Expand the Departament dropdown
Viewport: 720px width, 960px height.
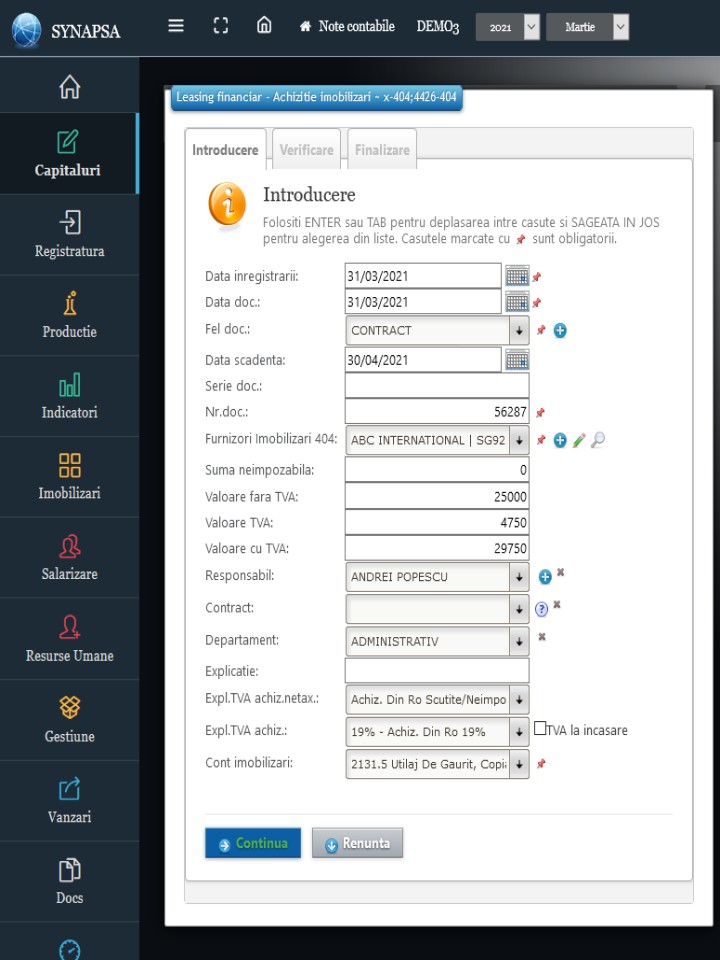tap(437, 642)
